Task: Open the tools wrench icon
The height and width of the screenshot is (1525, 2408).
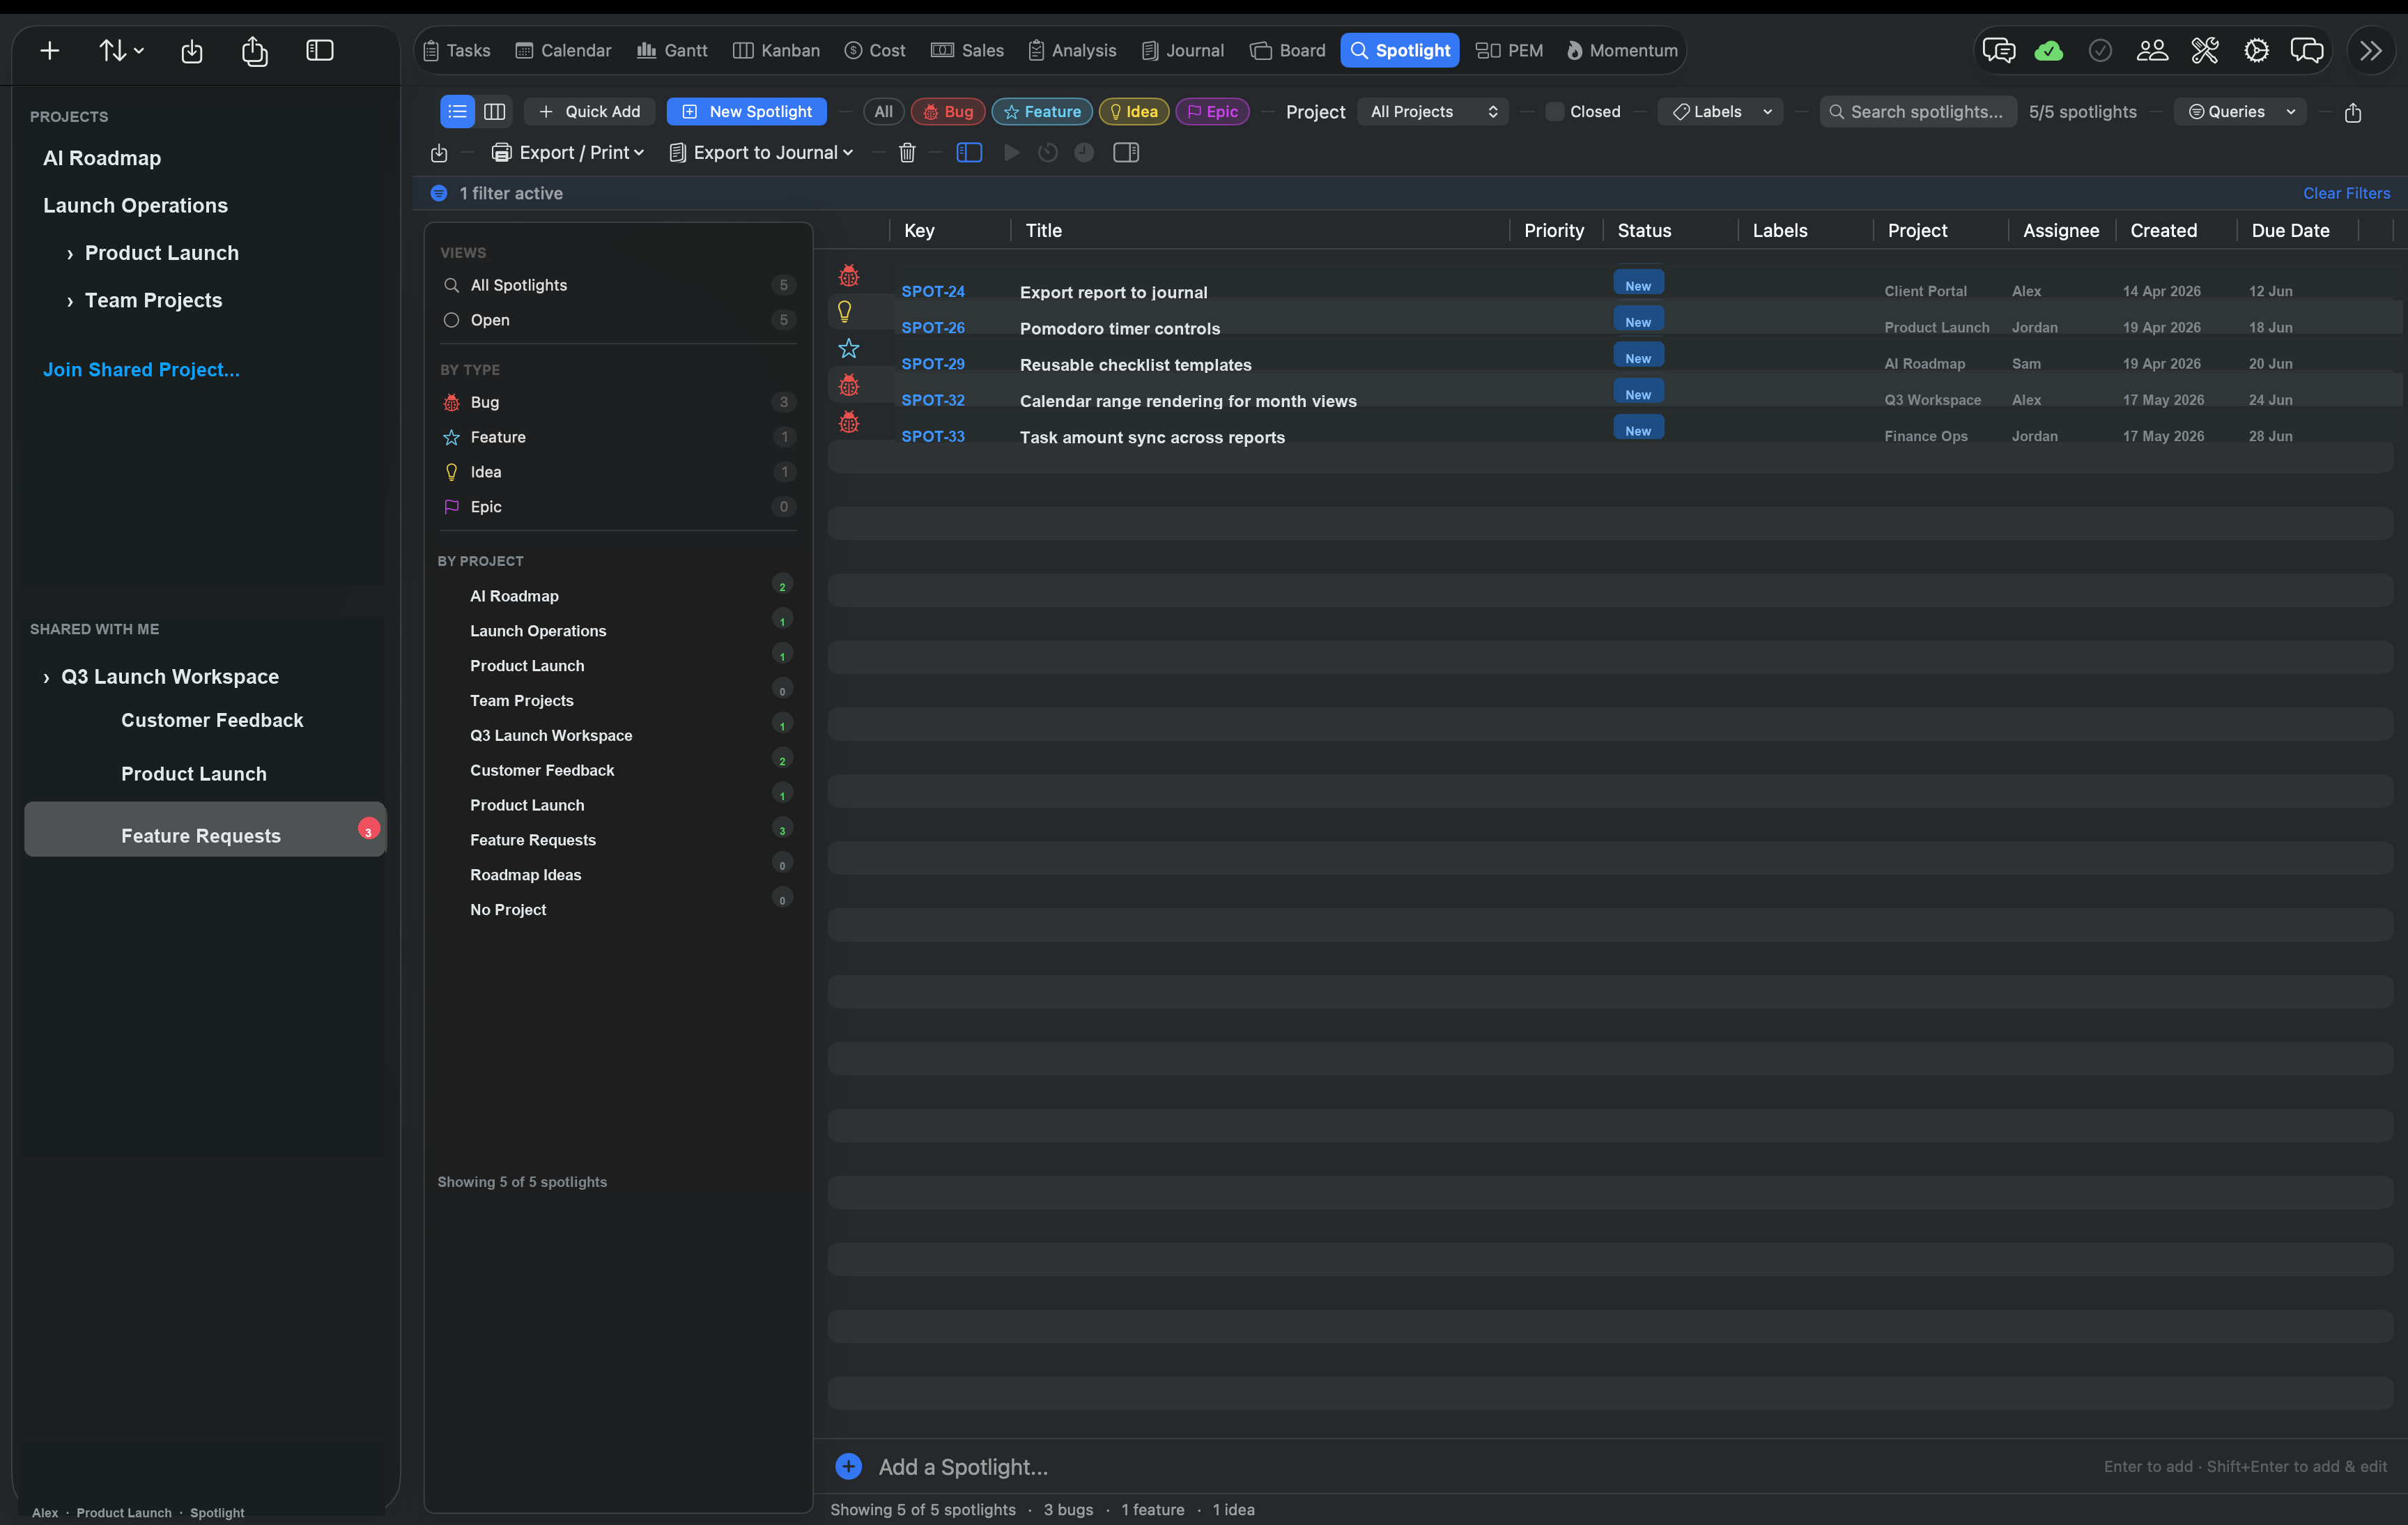Action: [2204, 50]
